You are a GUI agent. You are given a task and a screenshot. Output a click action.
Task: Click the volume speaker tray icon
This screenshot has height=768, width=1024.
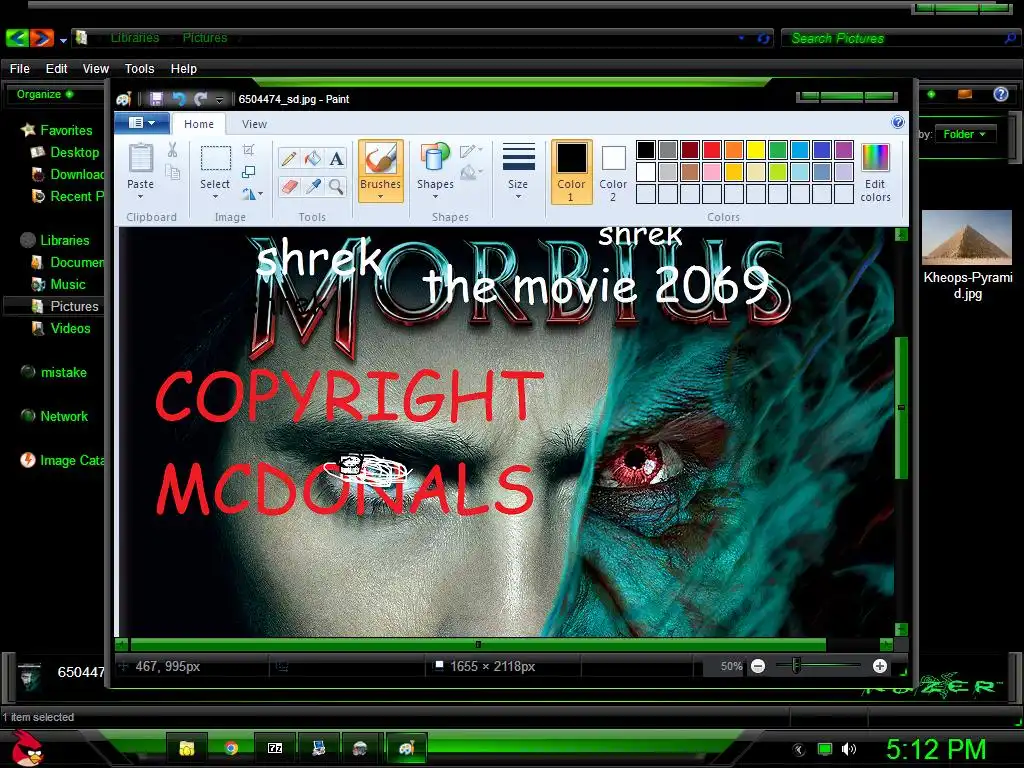(848, 749)
